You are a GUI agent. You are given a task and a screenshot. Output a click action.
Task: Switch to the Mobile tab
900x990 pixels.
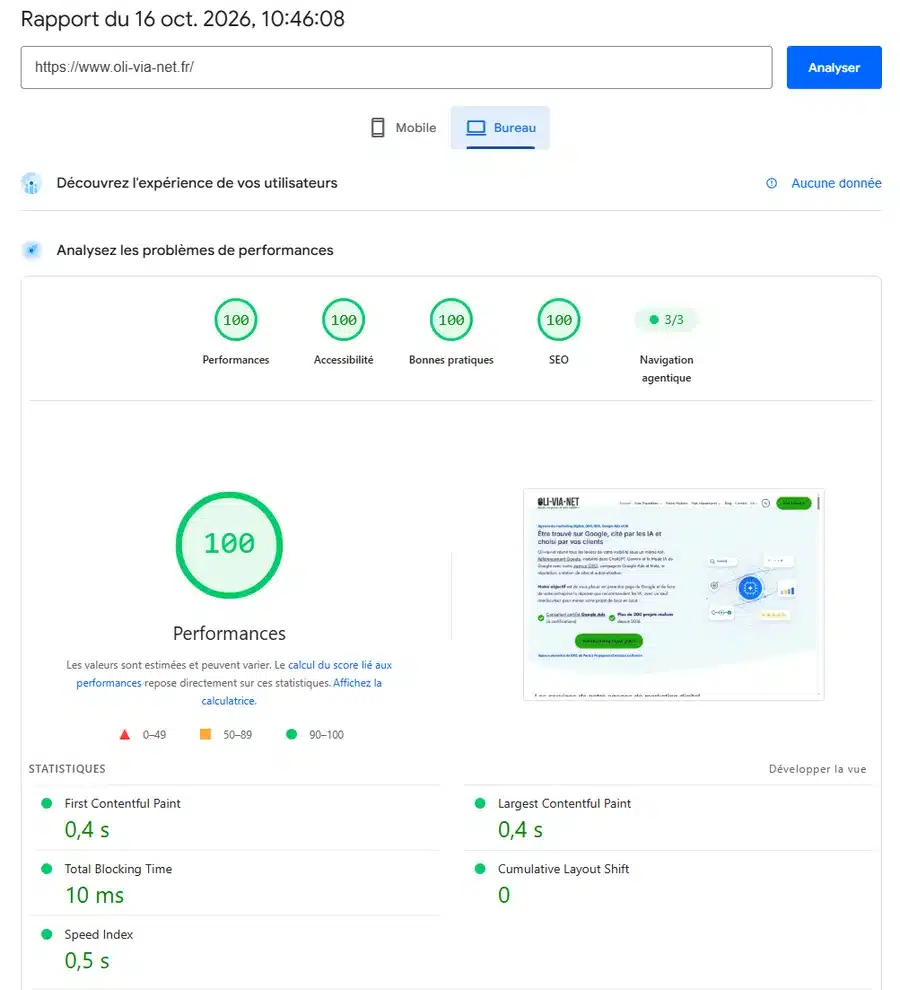tap(404, 128)
